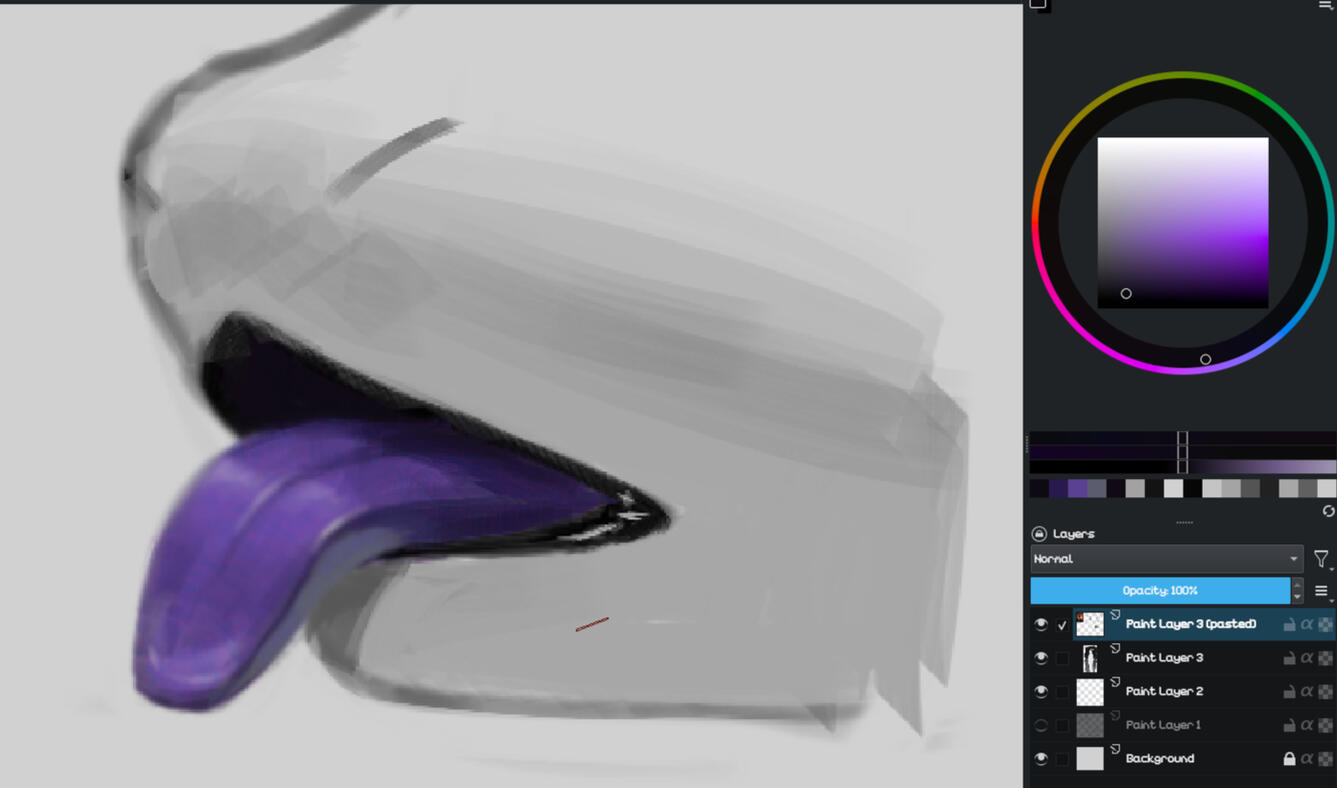Select the Paint Layer 1 layer name
This screenshot has height=788, width=1337.
[1163, 725]
